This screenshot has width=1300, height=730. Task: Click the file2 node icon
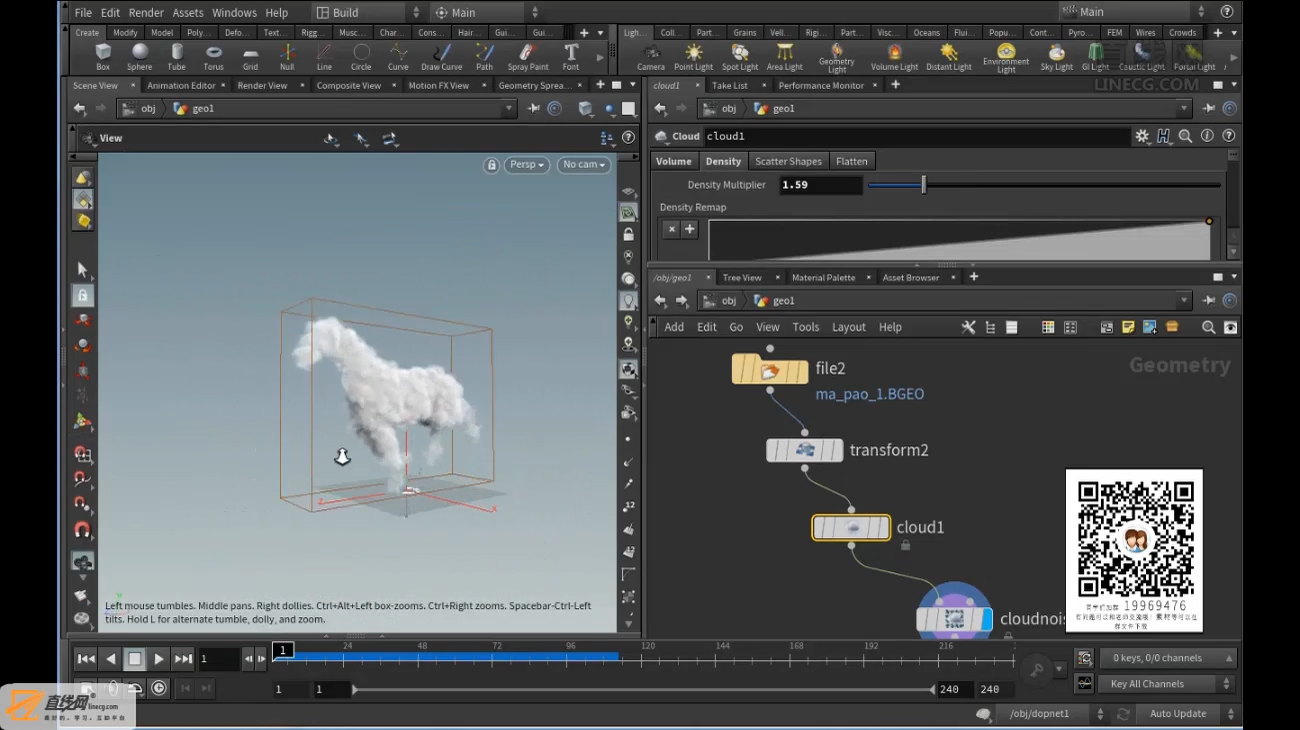770,370
